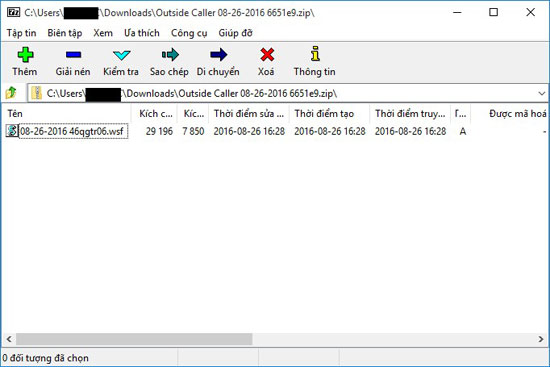This screenshot has width=550, height=367.
Task: Sort by Thời điểm truy... column header
Action: 410,114
